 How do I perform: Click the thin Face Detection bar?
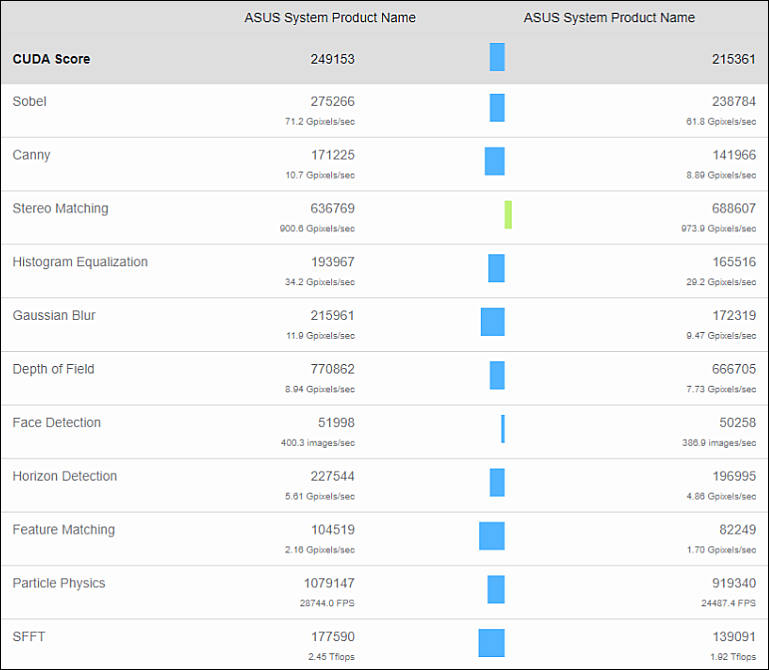pyautogui.click(x=503, y=429)
